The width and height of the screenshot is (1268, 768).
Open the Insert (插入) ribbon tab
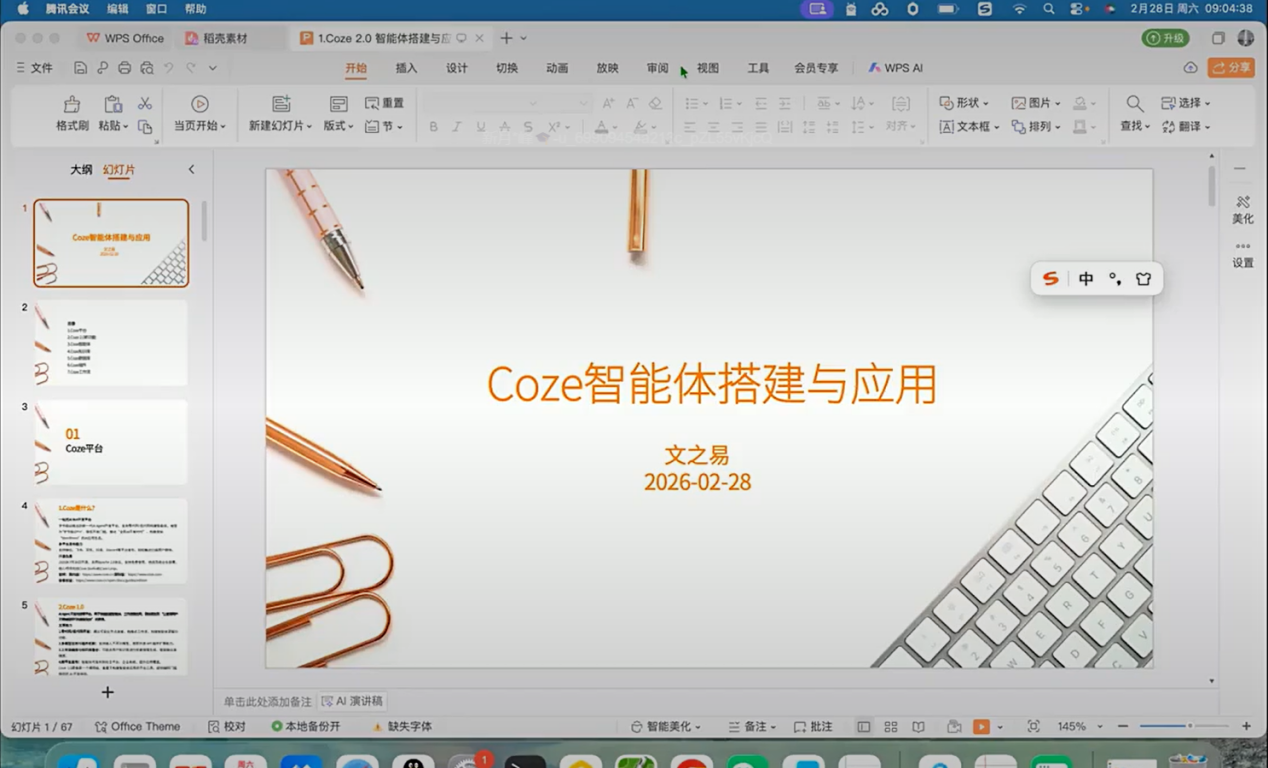coord(406,68)
